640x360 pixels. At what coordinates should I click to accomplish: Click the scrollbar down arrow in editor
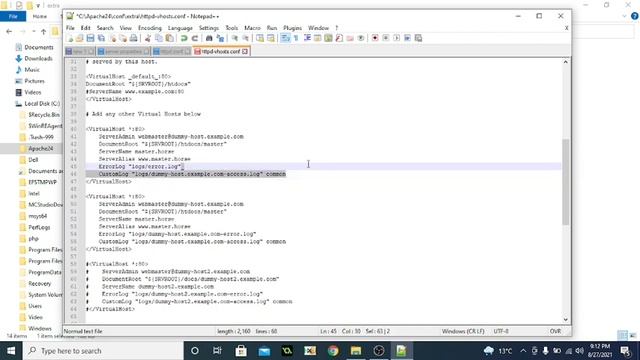tap(565, 319)
